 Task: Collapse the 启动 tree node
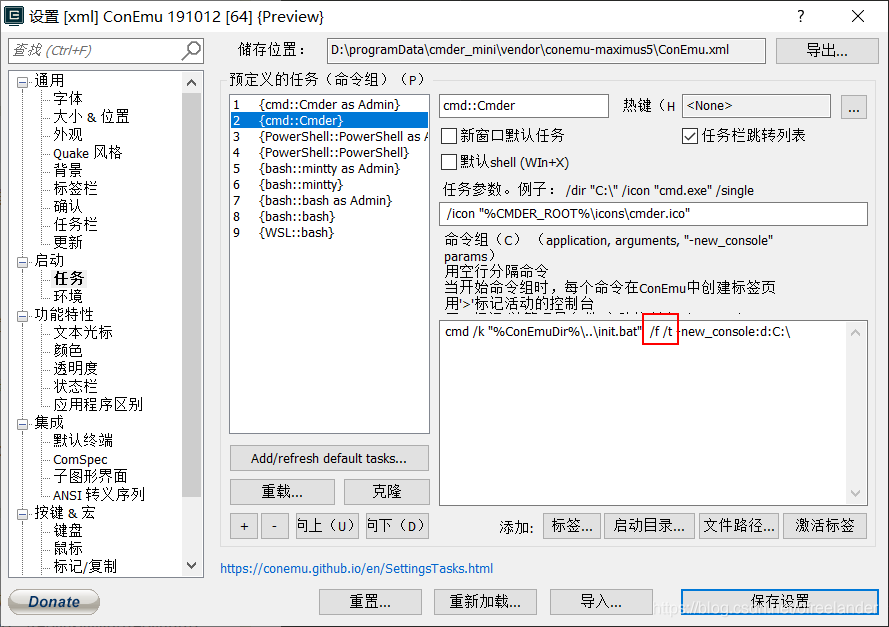(x=22, y=262)
